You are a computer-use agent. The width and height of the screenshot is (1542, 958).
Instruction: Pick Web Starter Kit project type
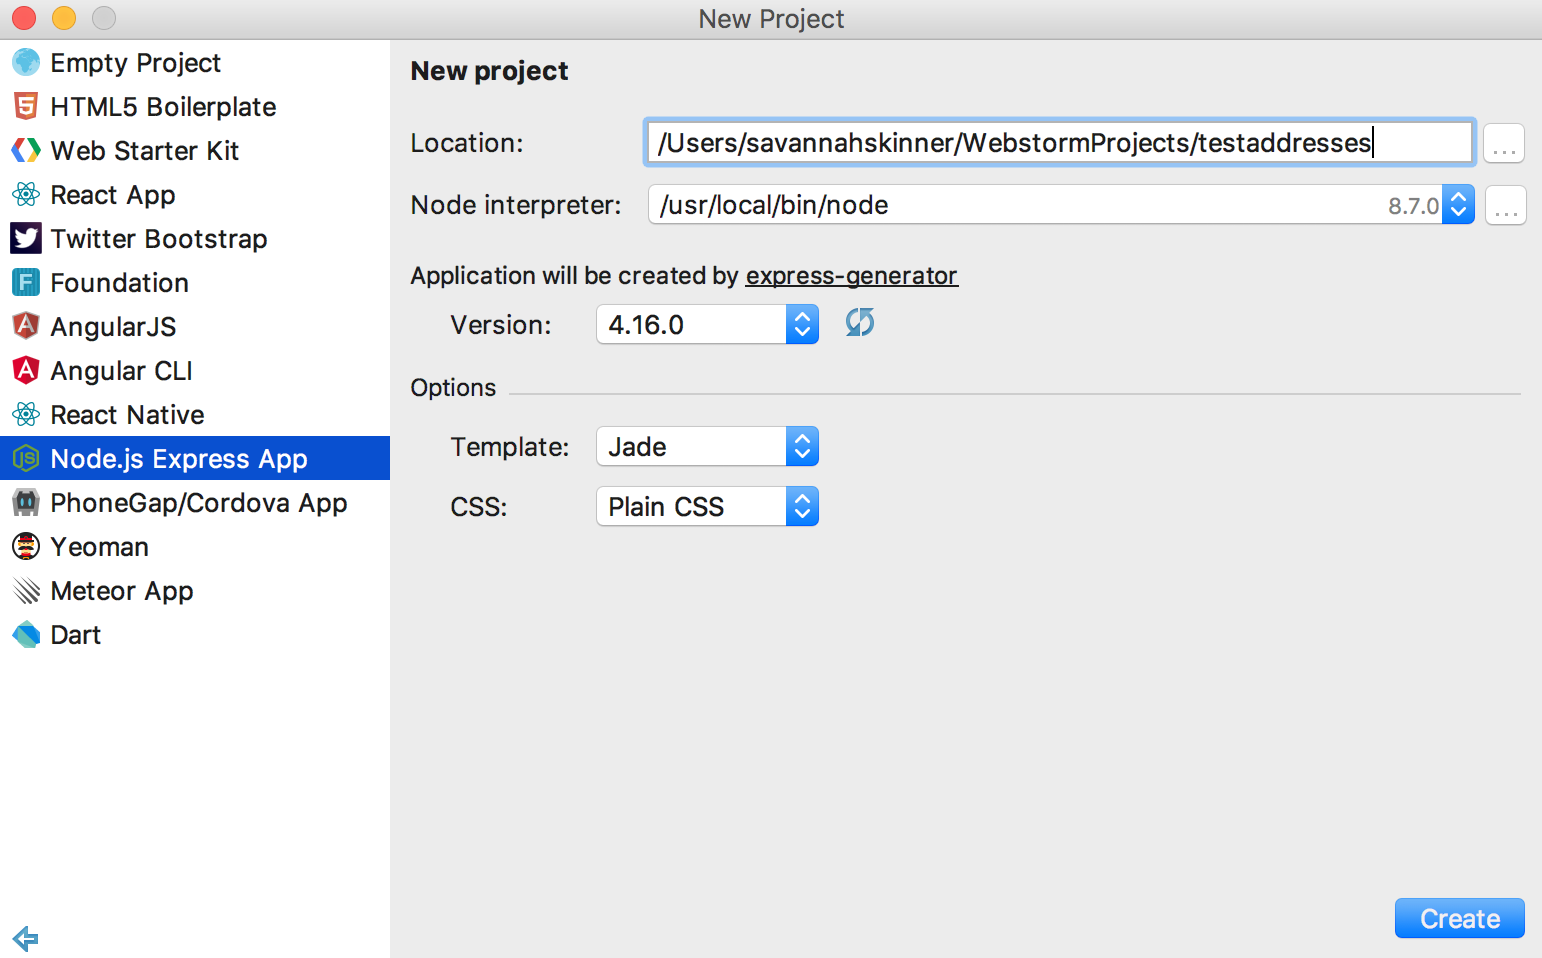(x=195, y=151)
